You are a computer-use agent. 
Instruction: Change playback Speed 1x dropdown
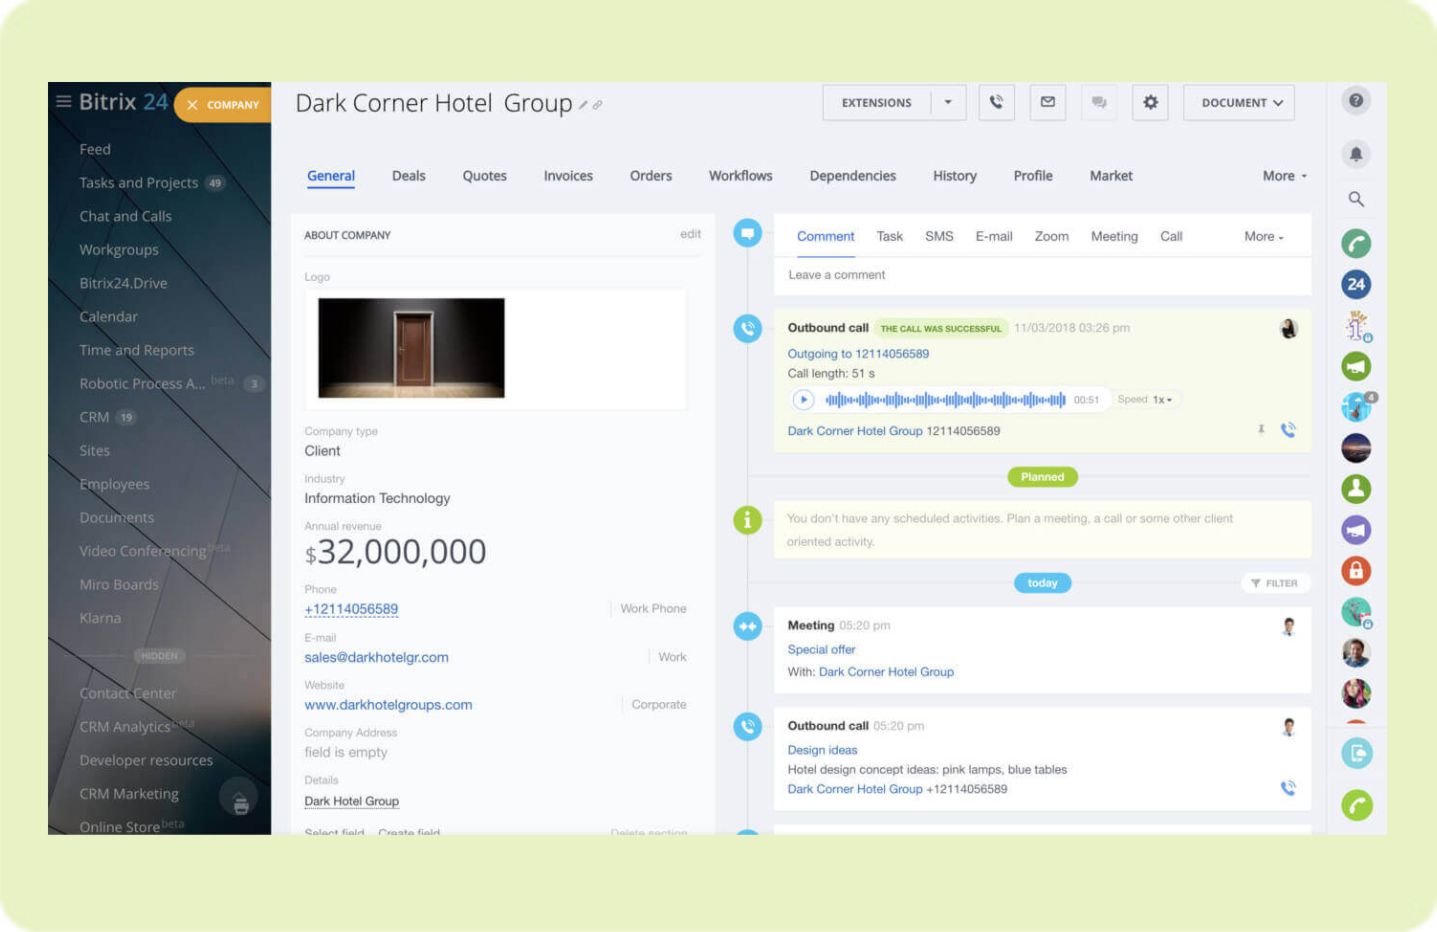(1161, 400)
